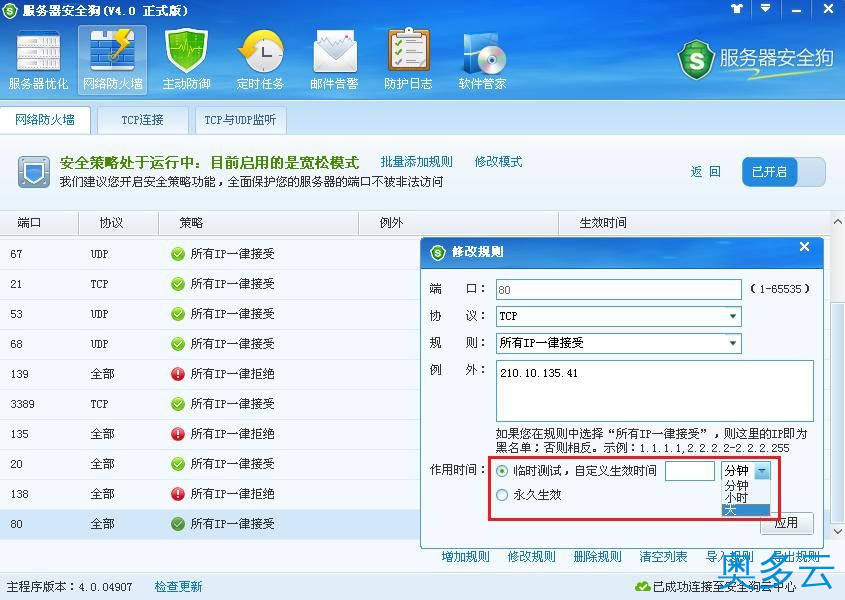Choose 小时 from the unit list
Viewport: 845px width, 600px height.
pos(745,497)
